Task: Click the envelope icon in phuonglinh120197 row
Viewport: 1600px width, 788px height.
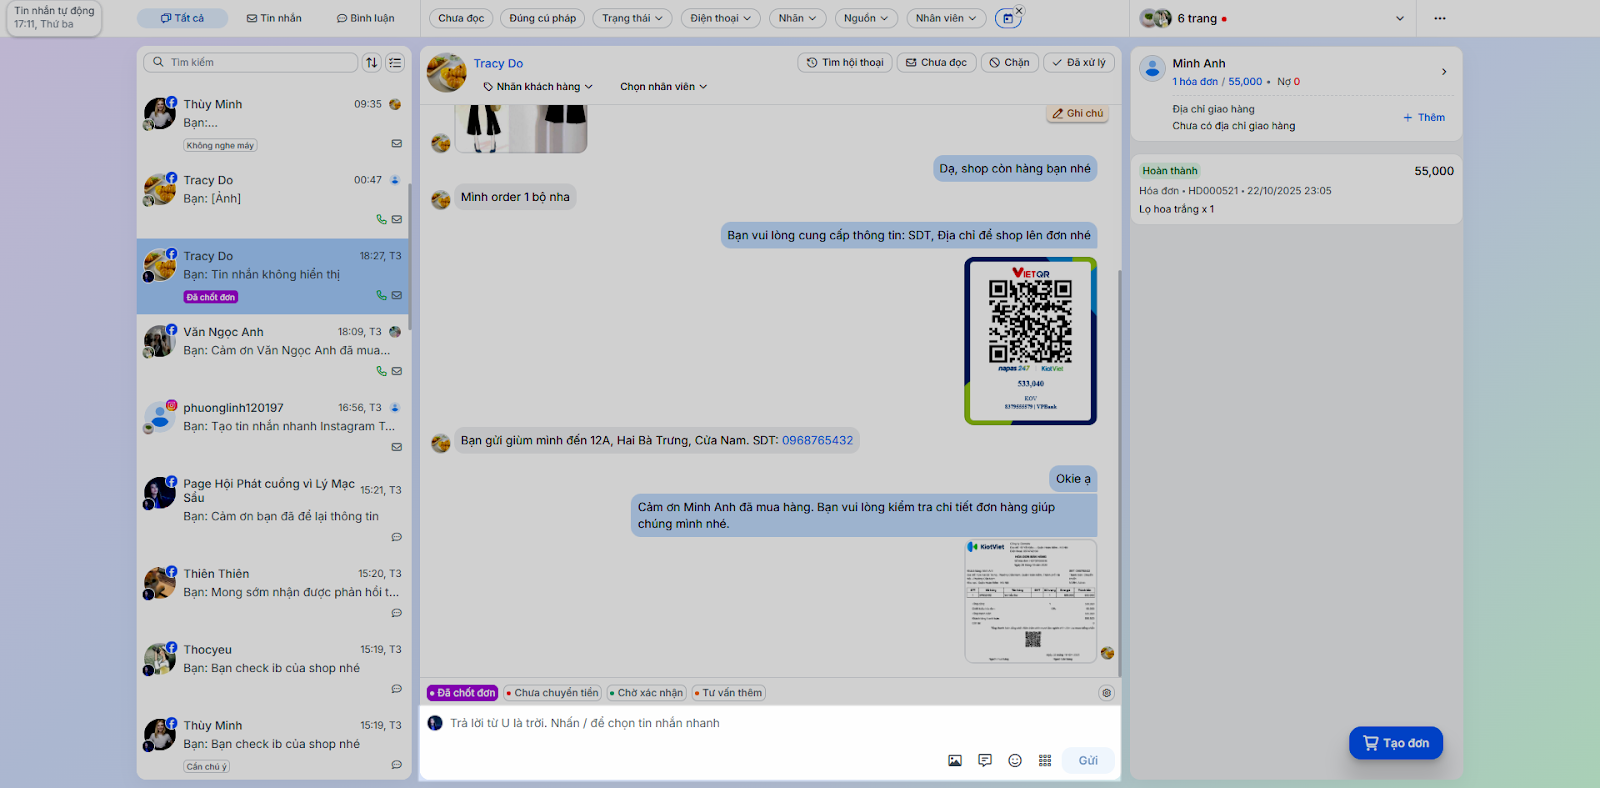Action: (x=397, y=447)
